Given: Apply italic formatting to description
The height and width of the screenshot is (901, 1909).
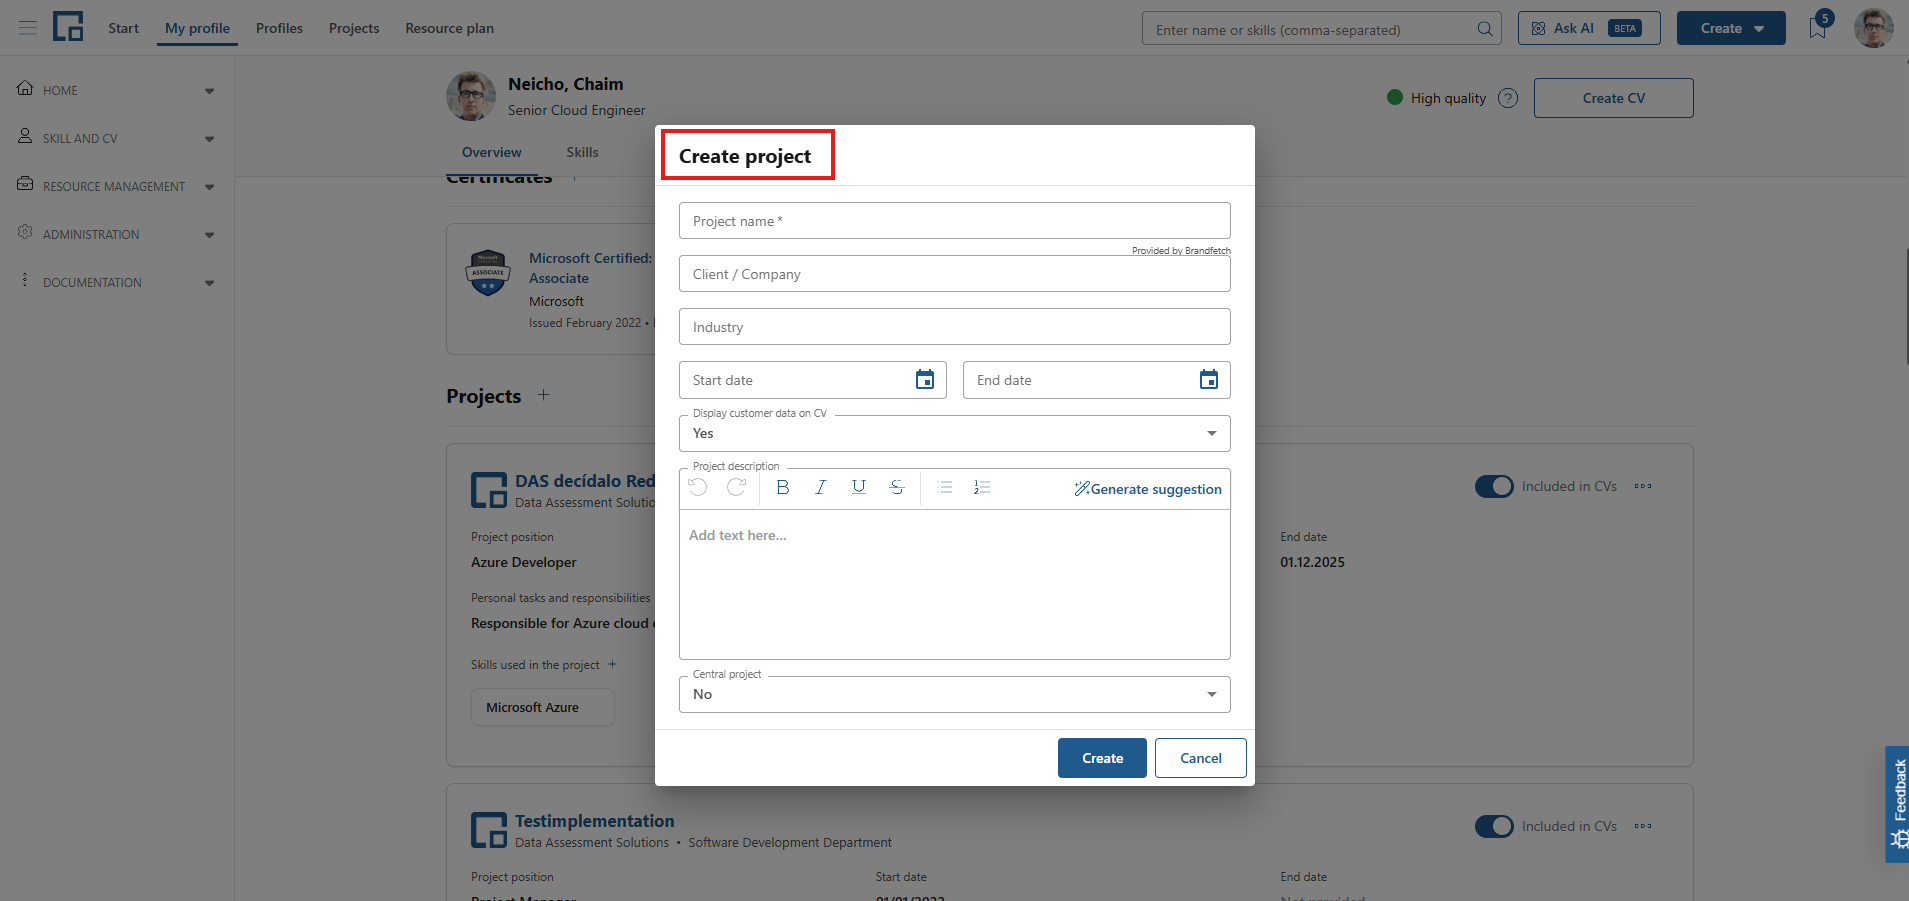Looking at the screenshot, I should [821, 487].
